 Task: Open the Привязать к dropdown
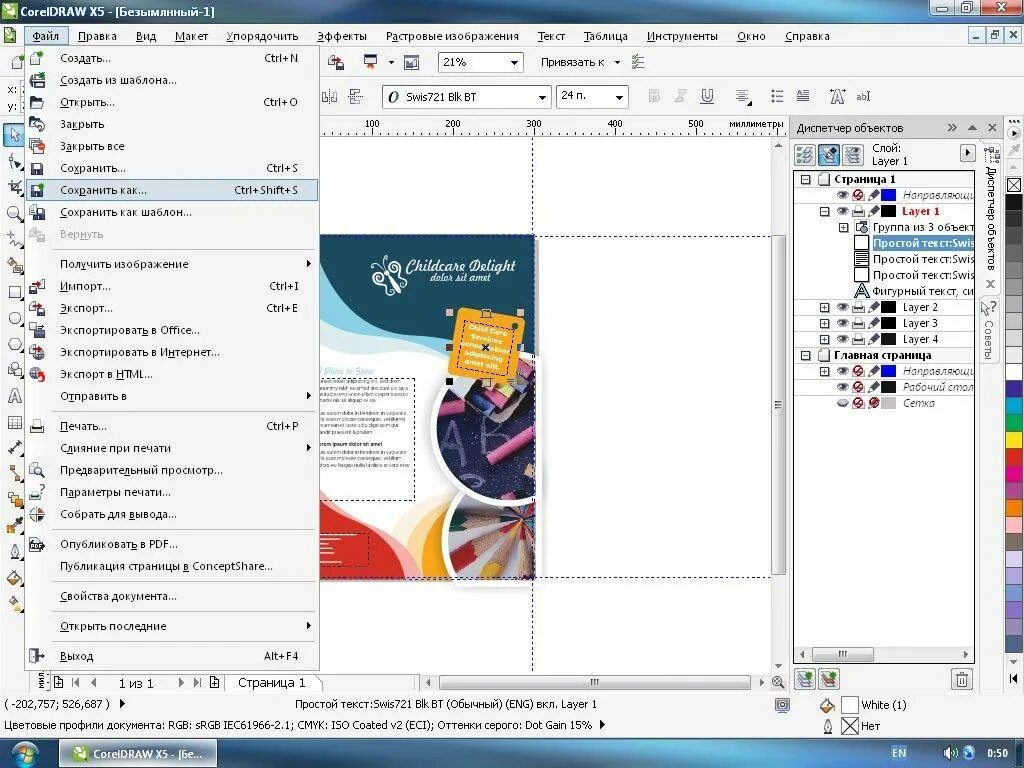[x=616, y=63]
